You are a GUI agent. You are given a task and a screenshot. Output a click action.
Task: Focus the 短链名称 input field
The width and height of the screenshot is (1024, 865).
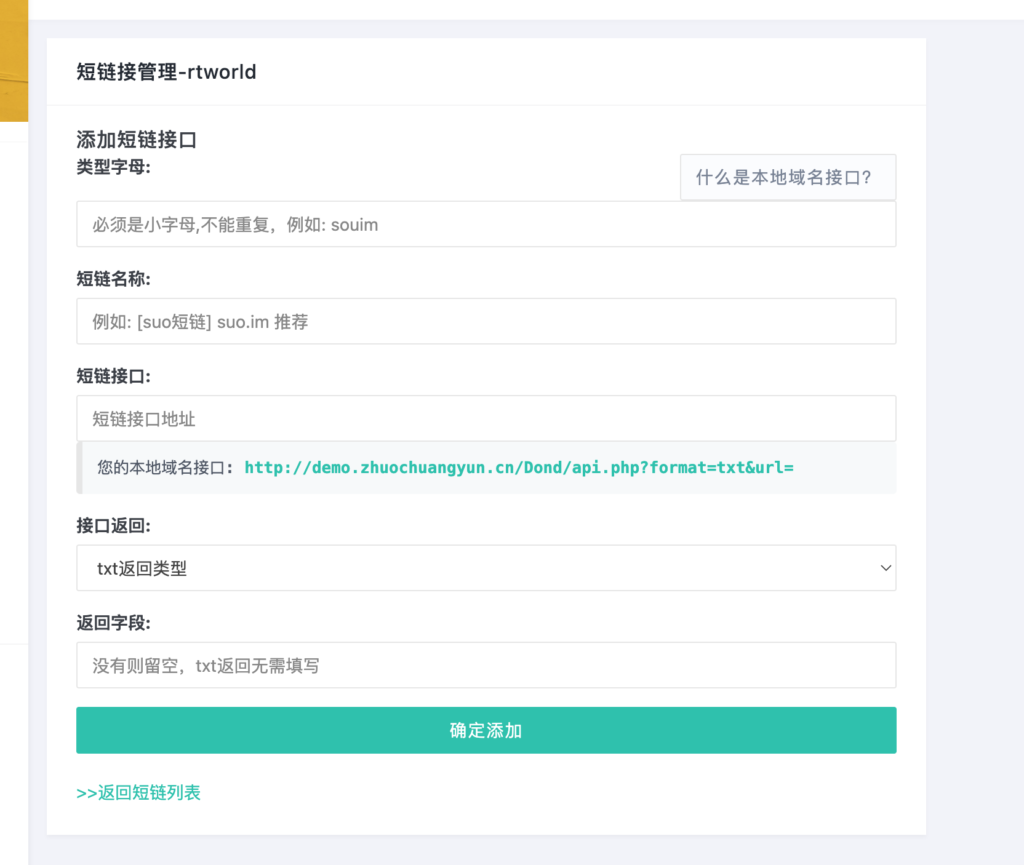pos(486,321)
